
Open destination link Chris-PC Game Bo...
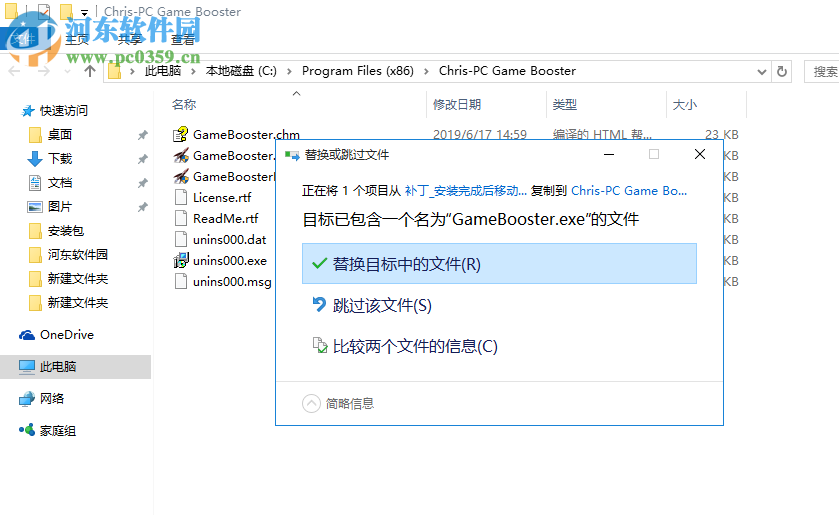[x=629, y=191]
